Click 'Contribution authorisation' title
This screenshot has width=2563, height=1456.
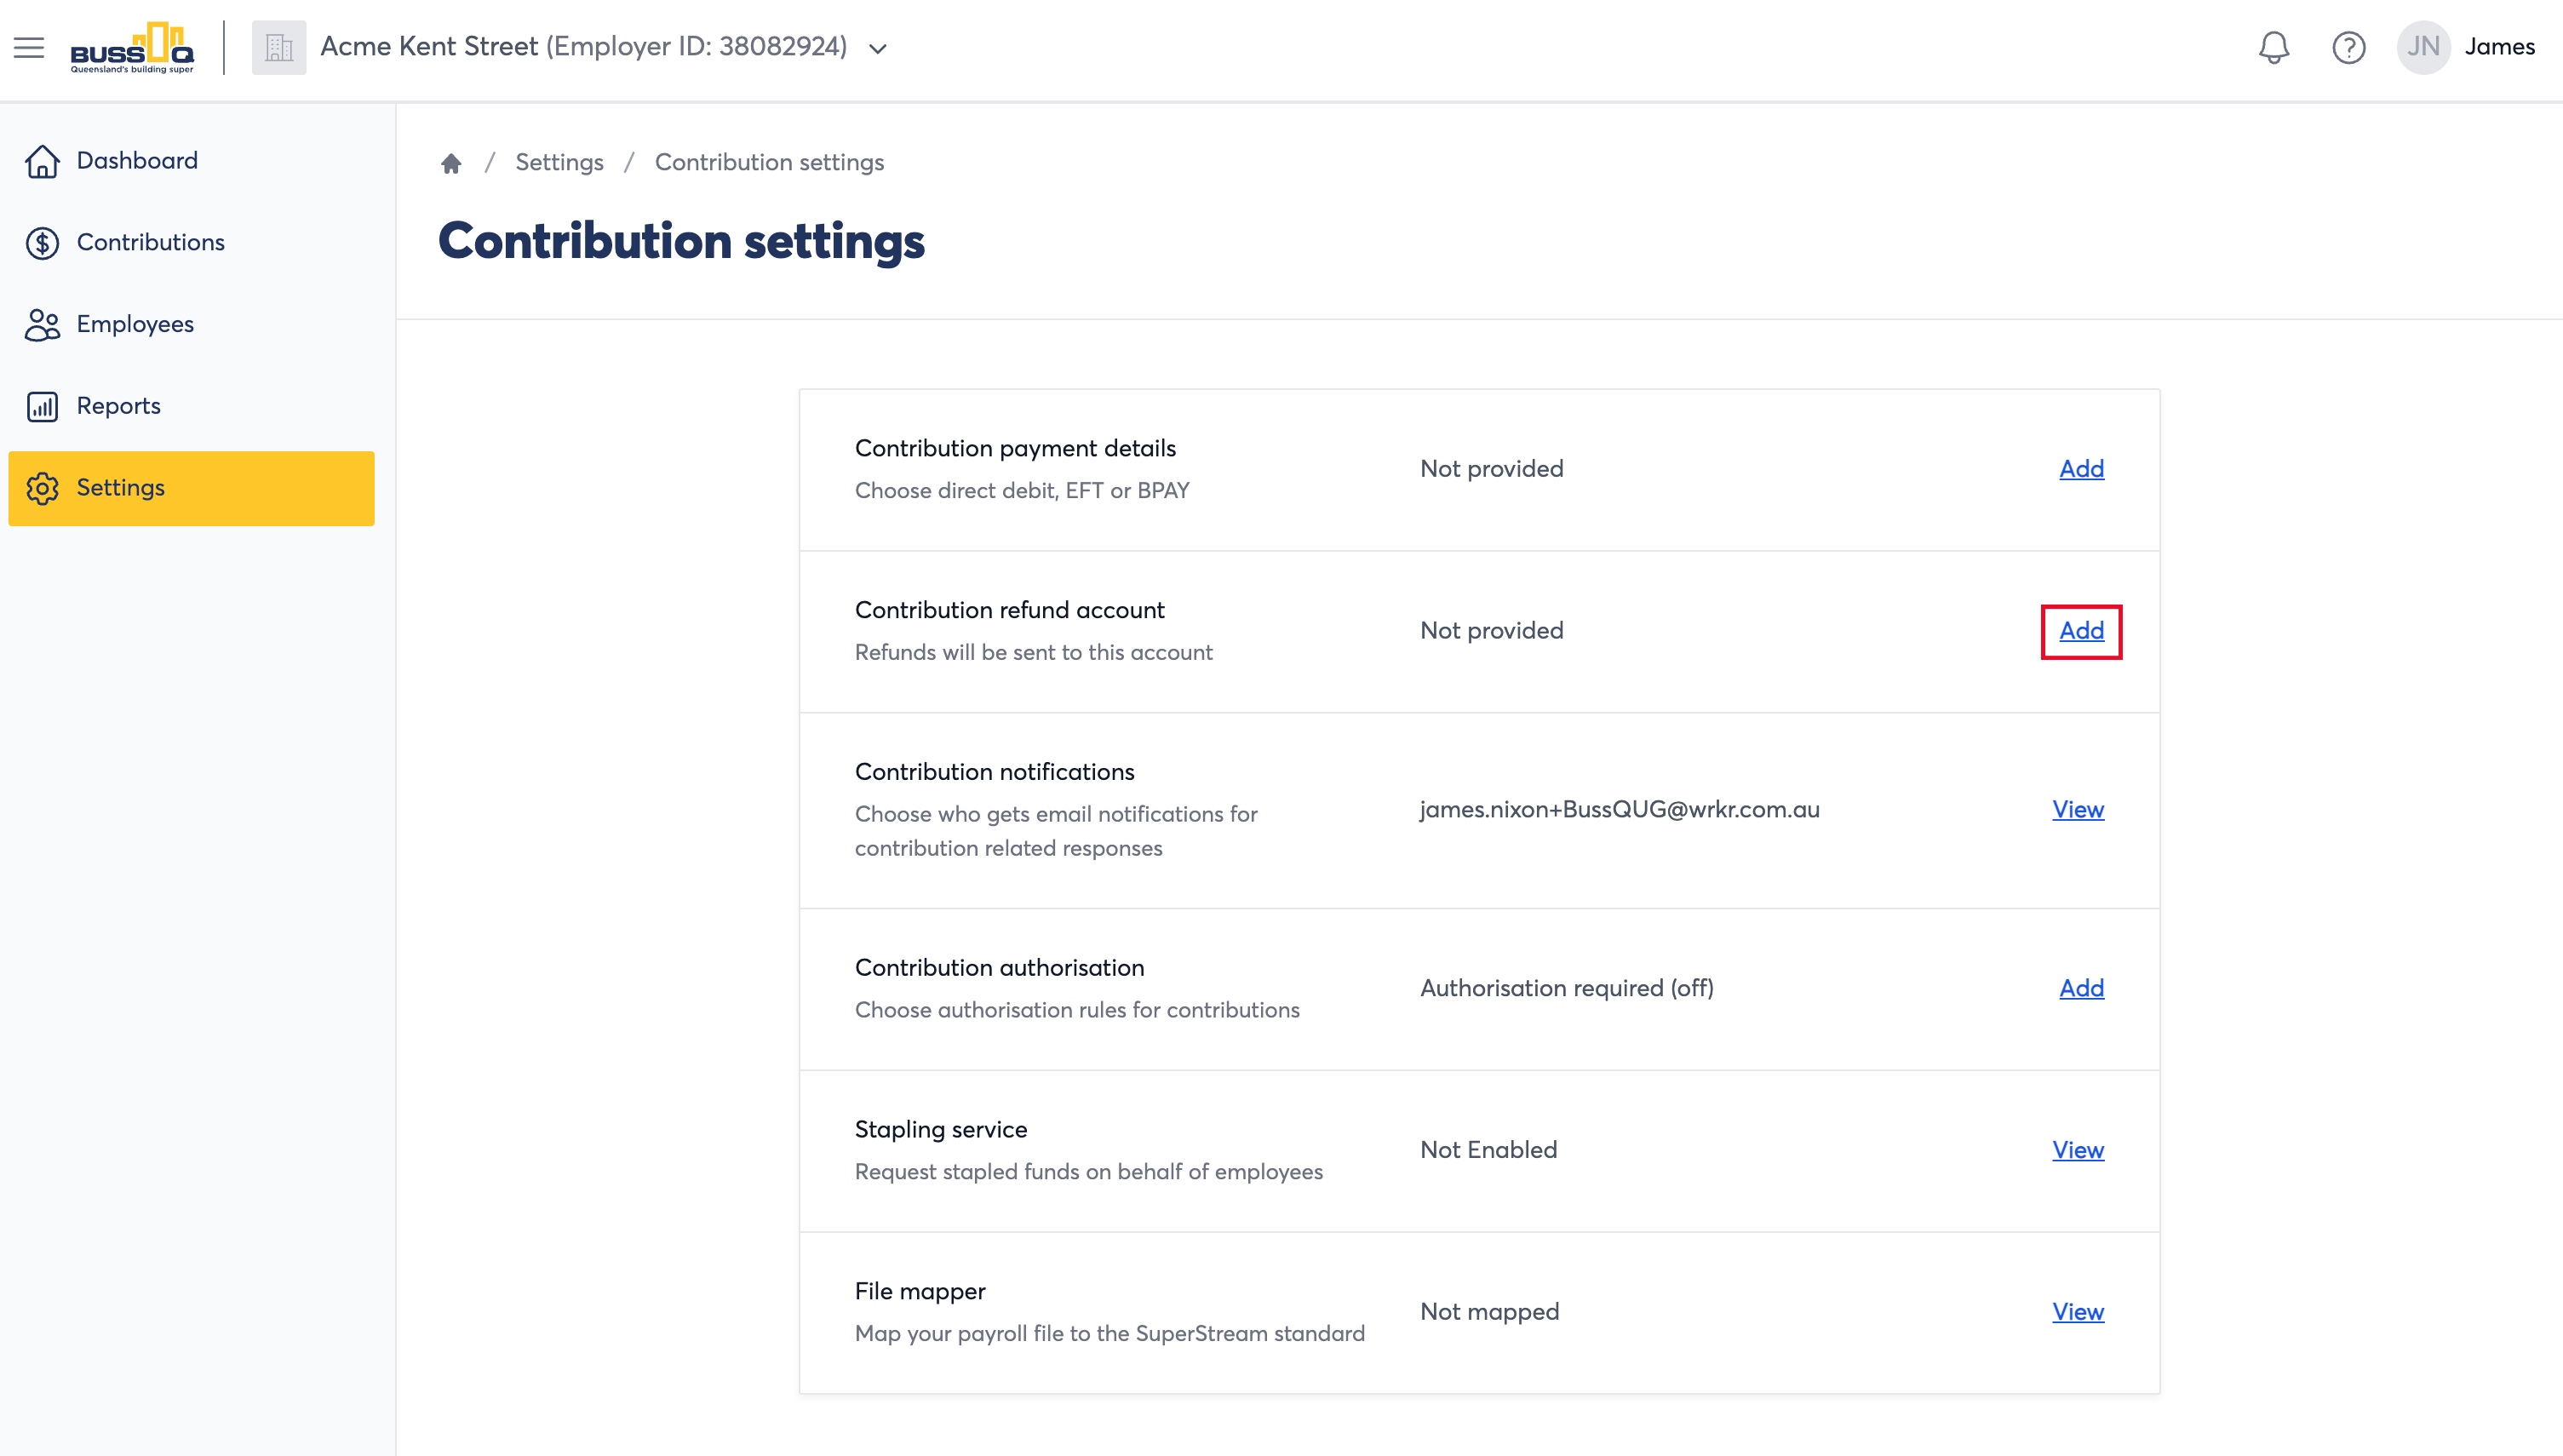[x=999, y=969]
